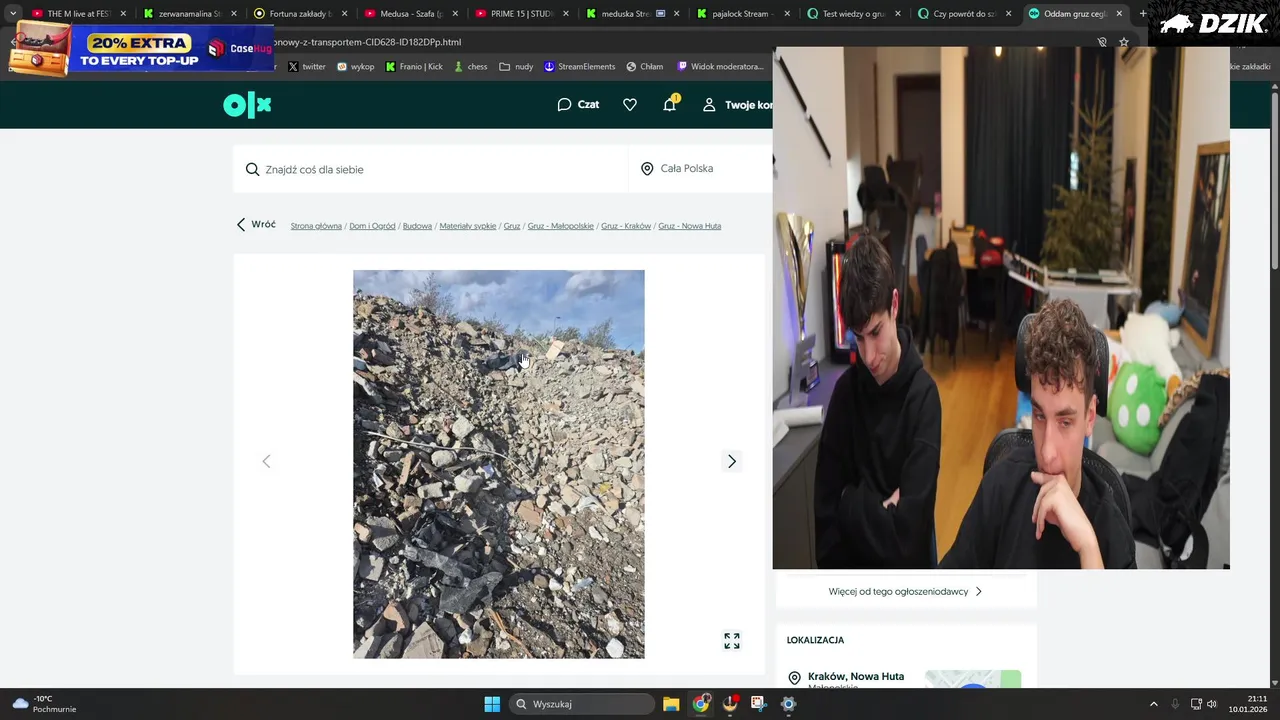The width and height of the screenshot is (1280, 720).
Task: Open the Twoje konto account menu
Action: [x=737, y=105]
